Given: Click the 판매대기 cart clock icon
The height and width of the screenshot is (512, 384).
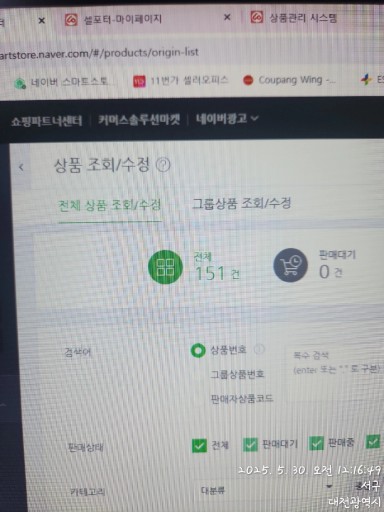Looking at the screenshot, I should pyautogui.click(x=291, y=265).
